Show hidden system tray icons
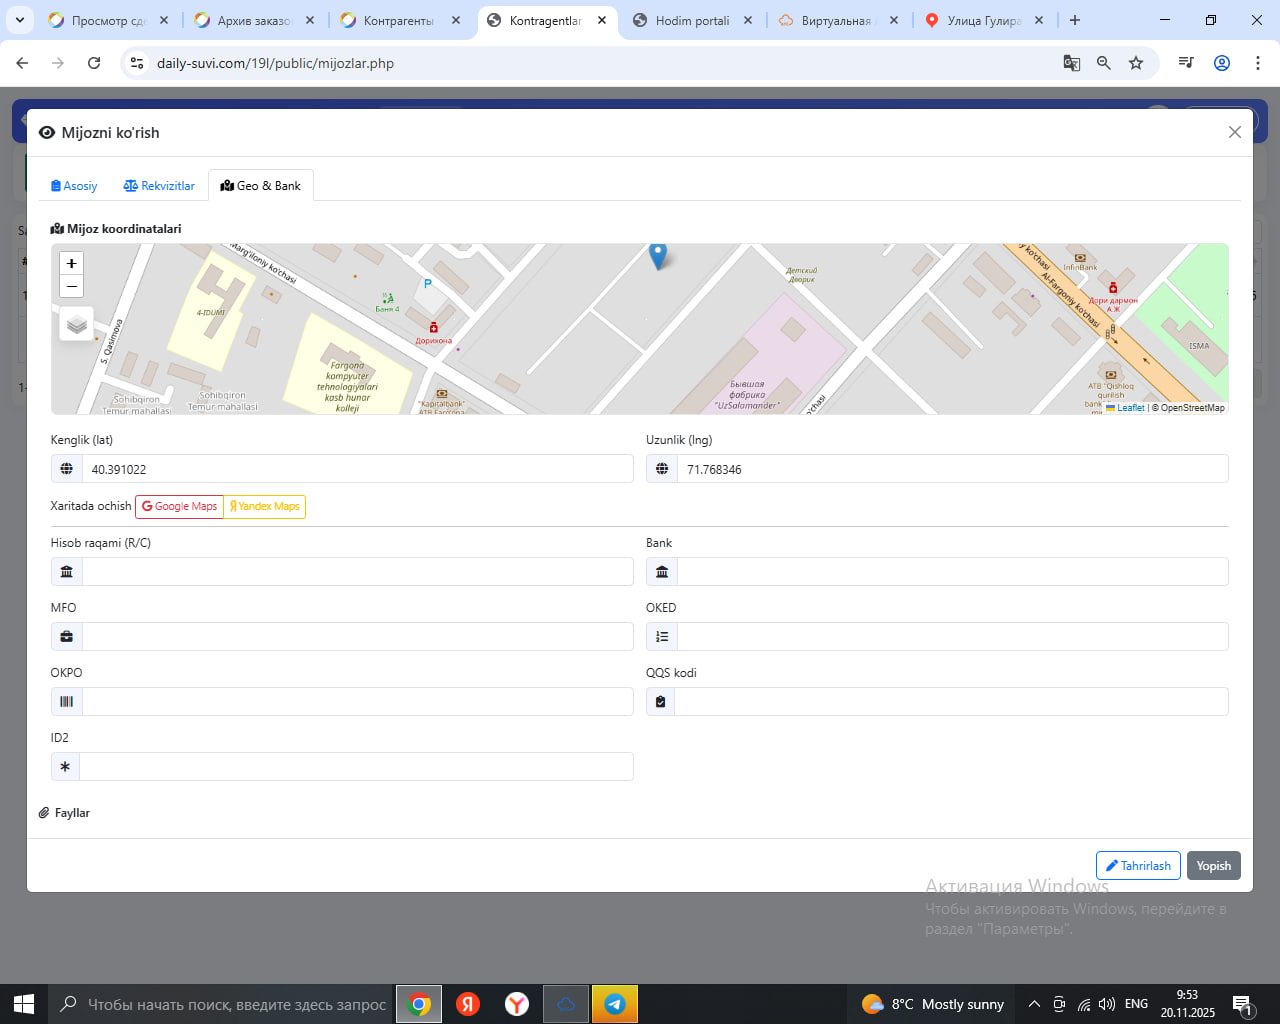 [x=1034, y=1004]
